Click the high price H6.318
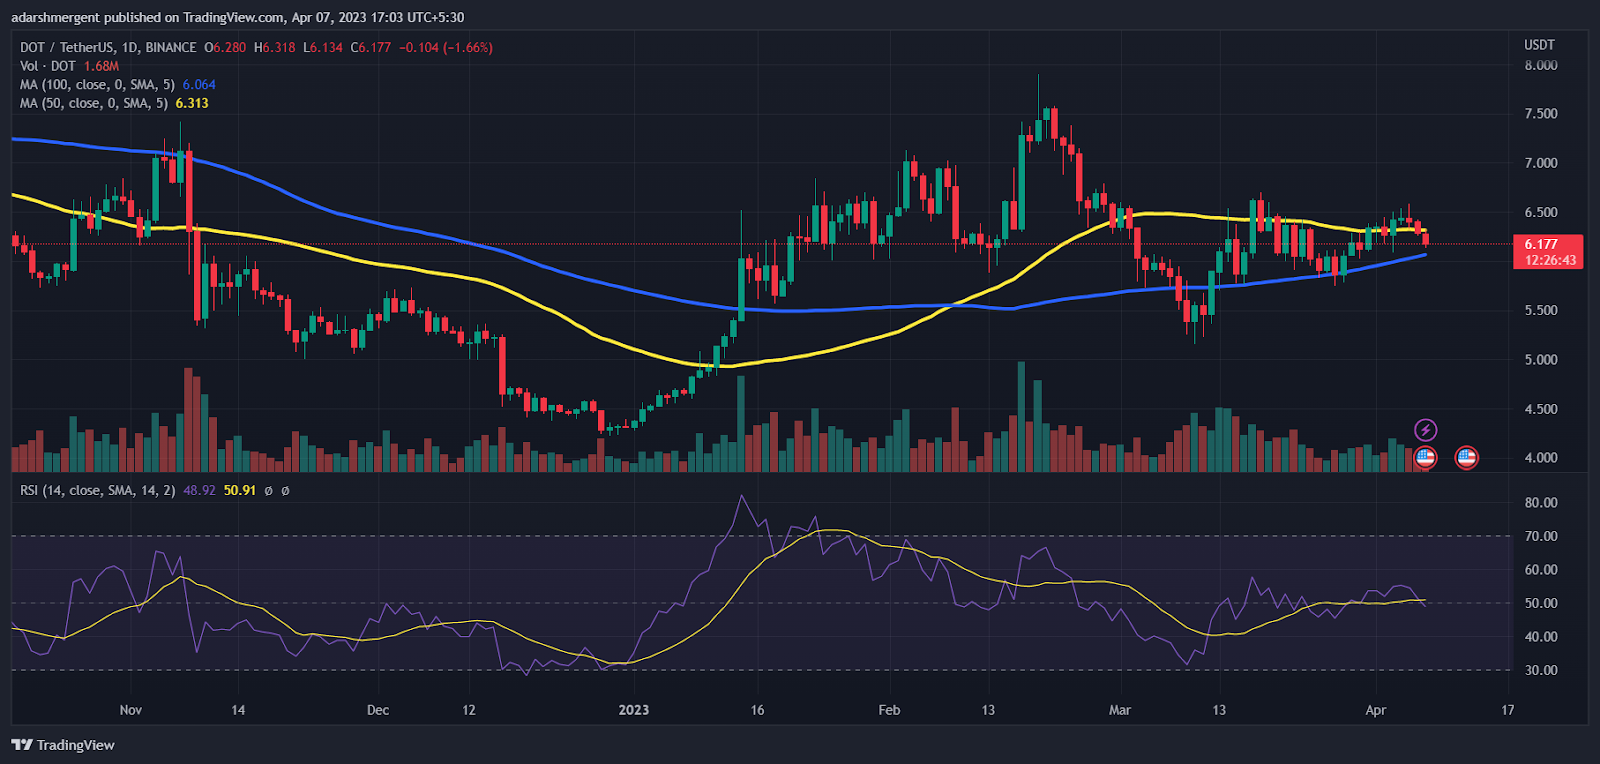Screen dimensions: 1600x764 tap(275, 47)
